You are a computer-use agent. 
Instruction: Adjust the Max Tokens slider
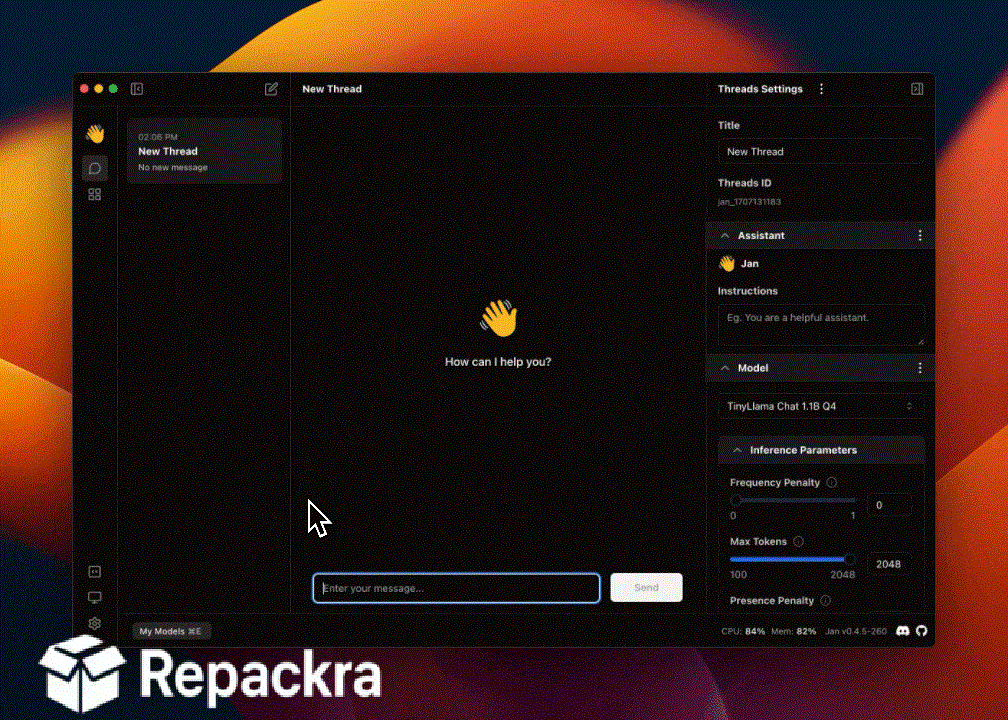point(793,559)
